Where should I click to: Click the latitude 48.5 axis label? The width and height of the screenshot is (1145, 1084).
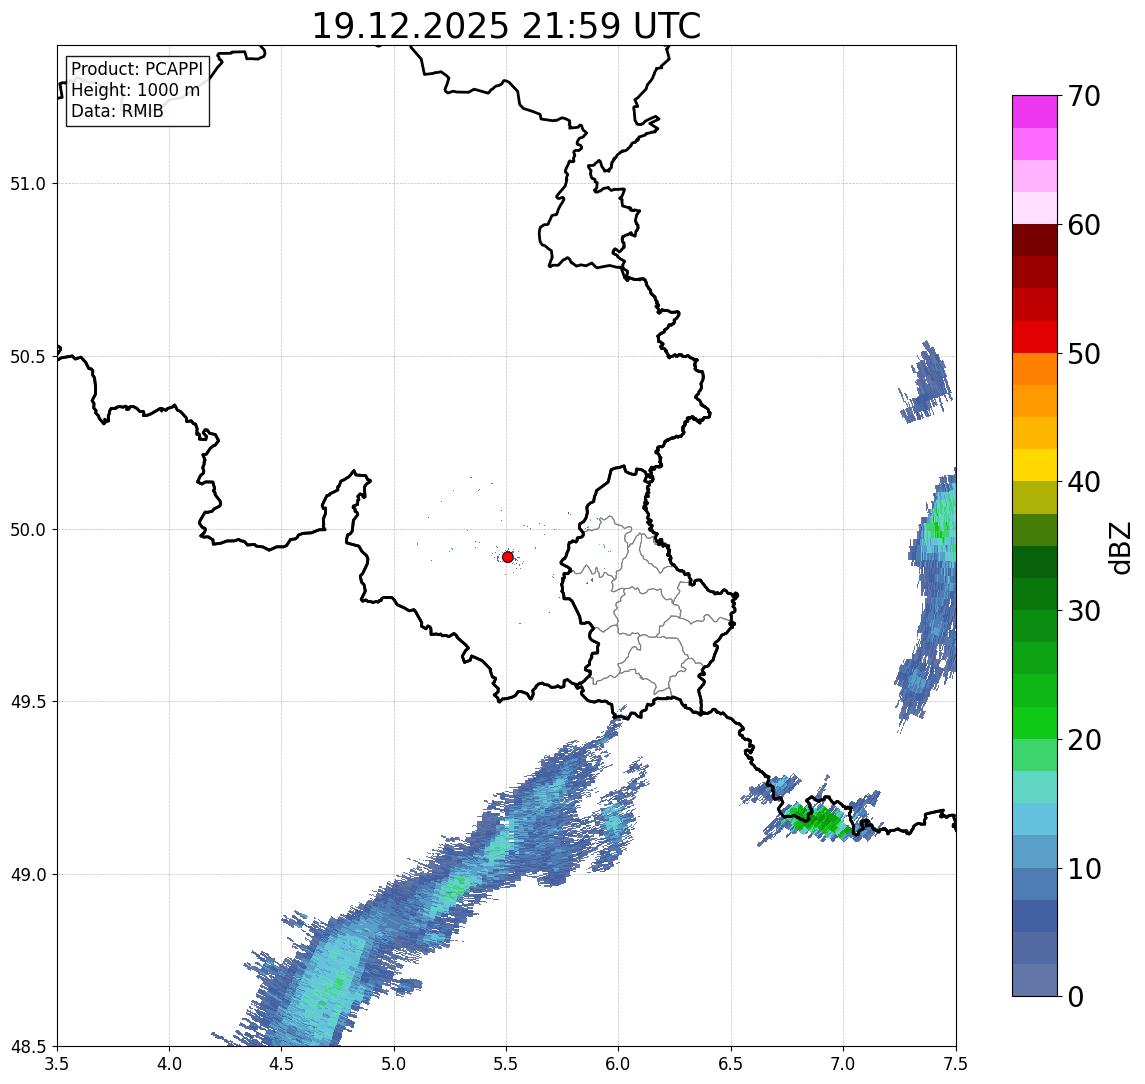28,1047
